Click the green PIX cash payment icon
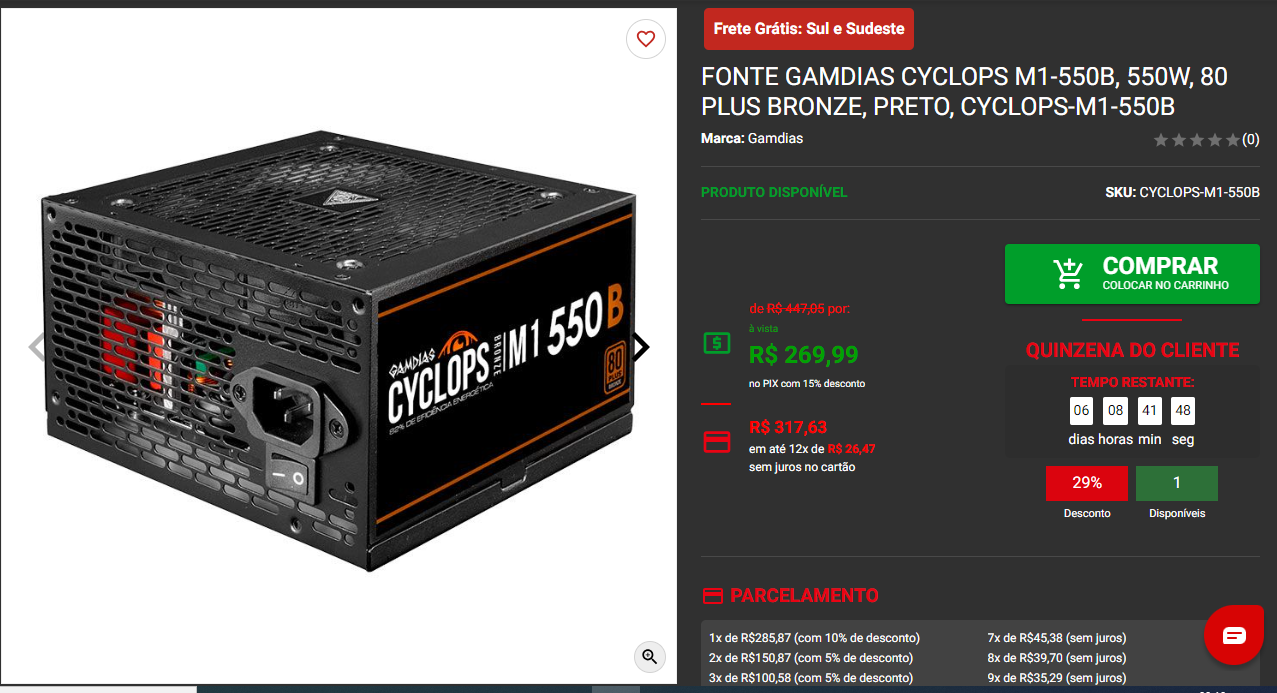Image resolution: width=1277 pixels, height=693 pixels. tap(716, 343)
